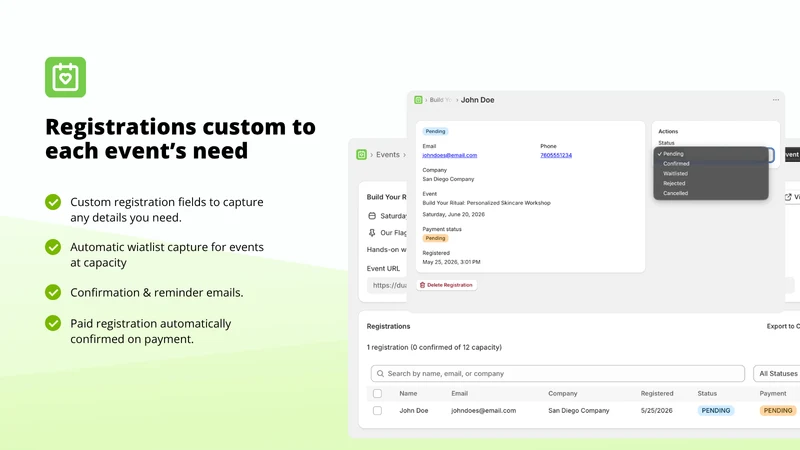This screenshot has height=450, width=800.
Task: Click the green app icon beside John Doe breadcrumb
Action: click(418, 100)
